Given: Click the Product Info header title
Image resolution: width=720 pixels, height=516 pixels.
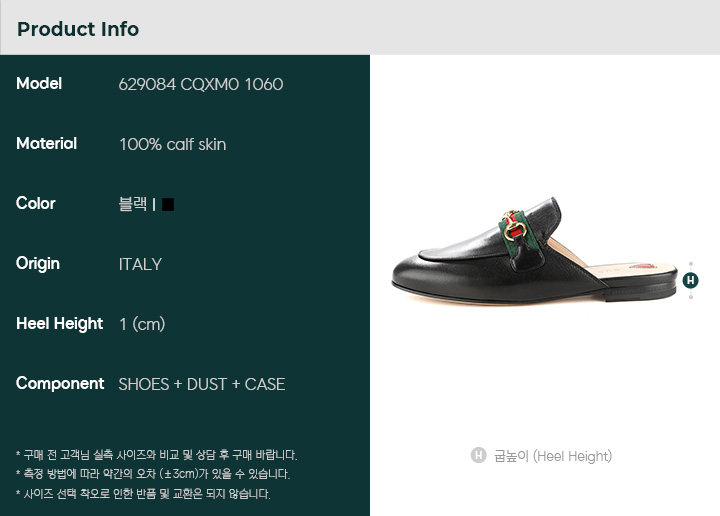Looking at the screenshot, I should 78,29.
